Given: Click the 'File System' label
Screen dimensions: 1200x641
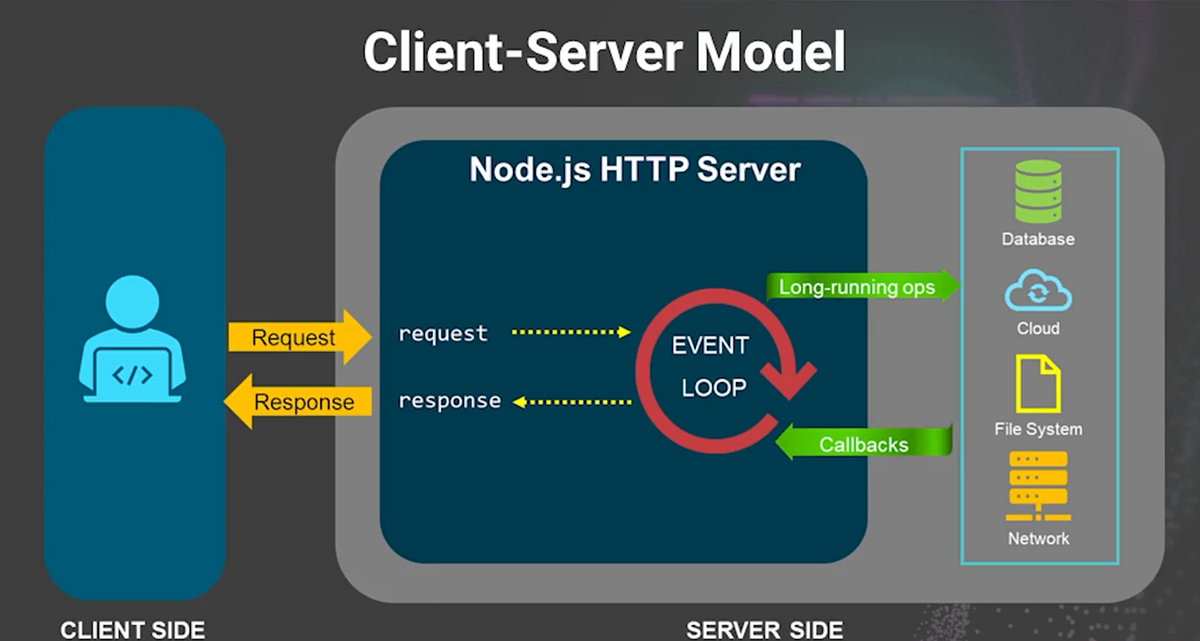Looking at the screenshot, I should (x=1038, y=429).
